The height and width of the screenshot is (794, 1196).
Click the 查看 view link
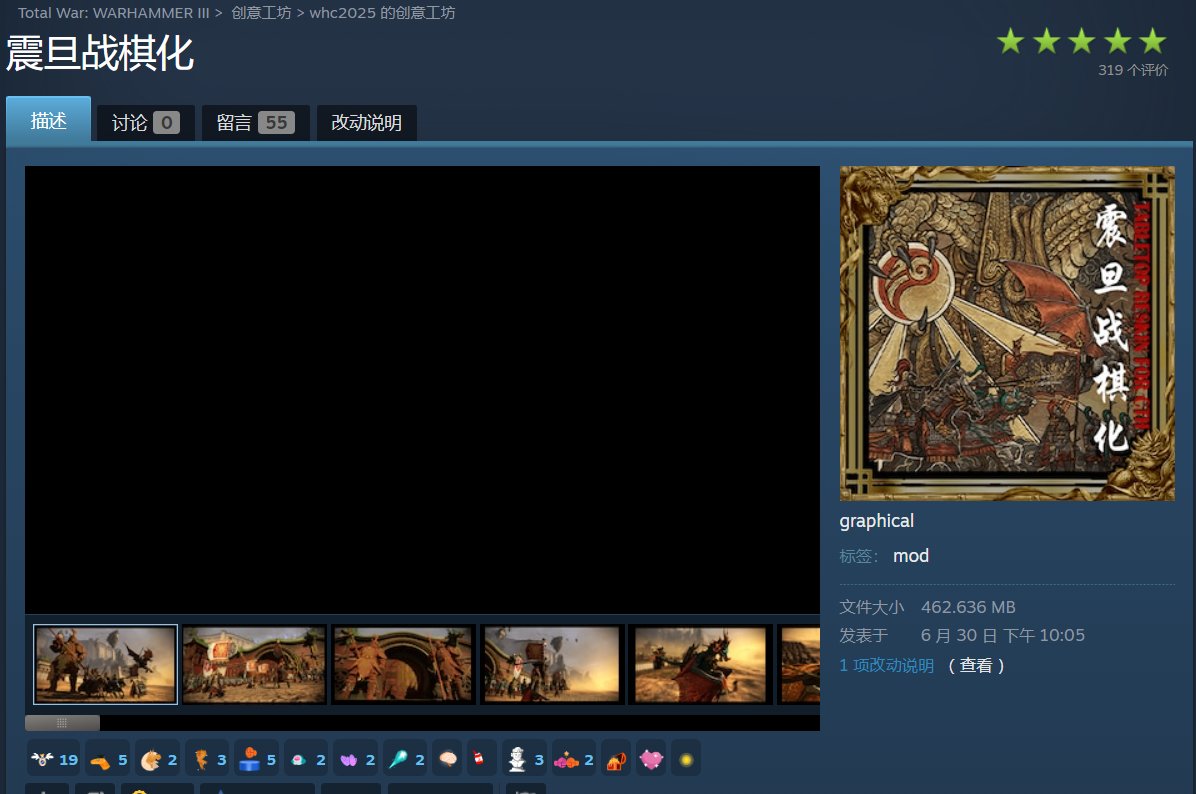tap(976, 665)
